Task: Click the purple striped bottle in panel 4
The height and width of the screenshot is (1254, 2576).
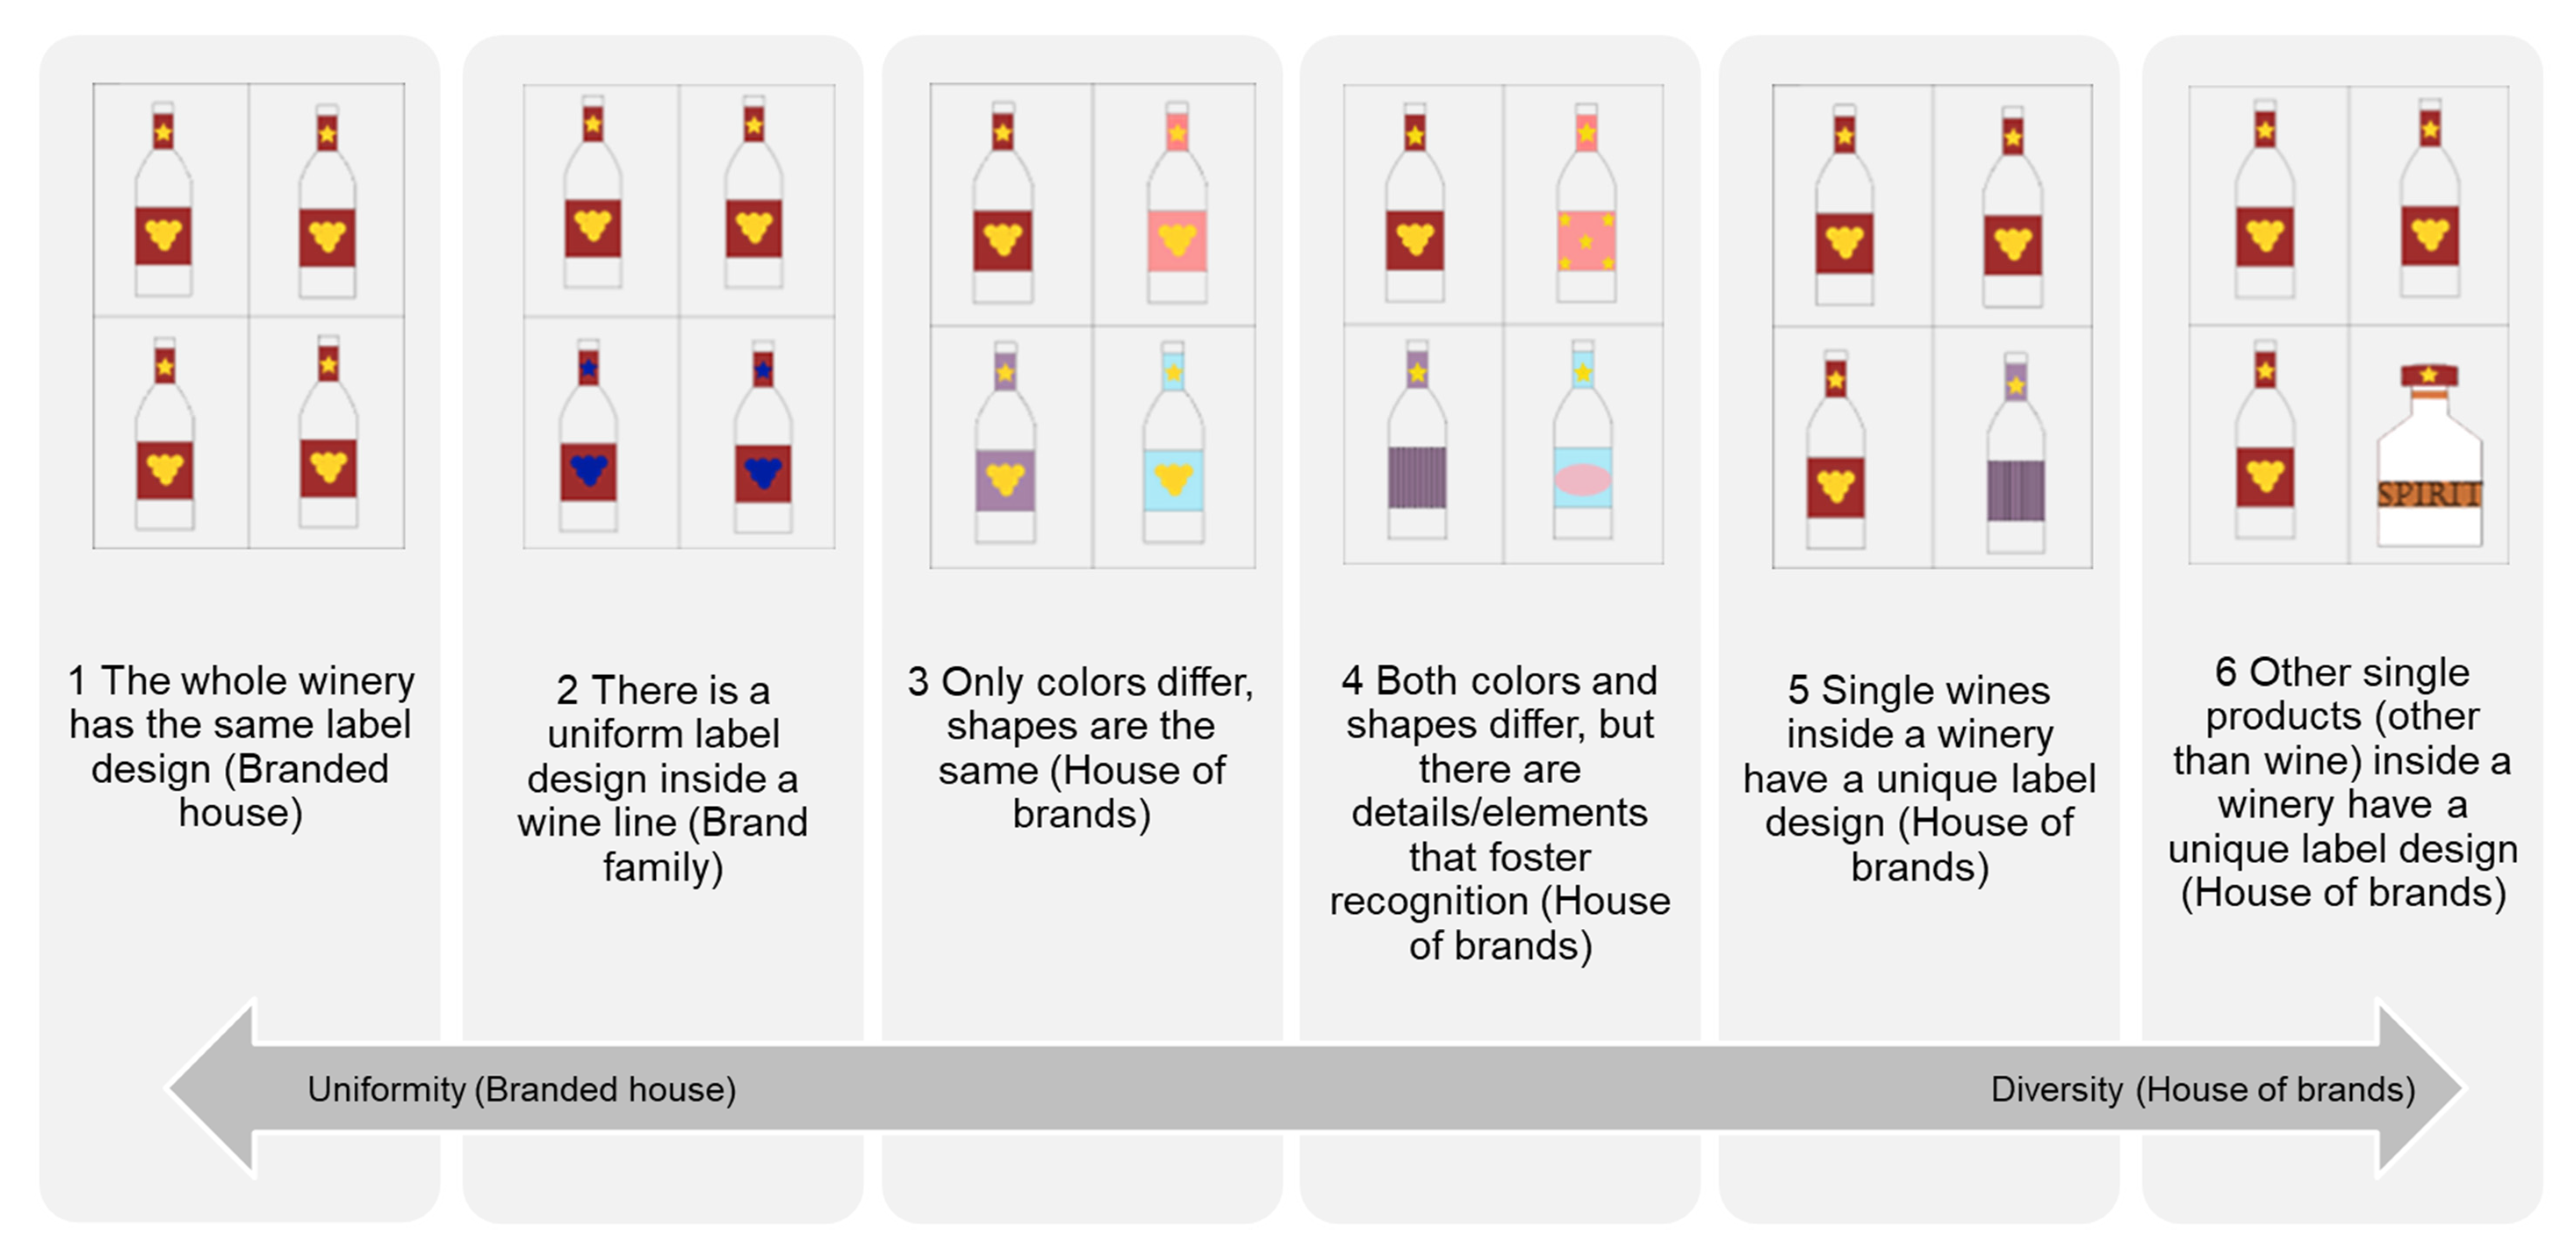Action: pyautogui.click(x=1416, y=445)
